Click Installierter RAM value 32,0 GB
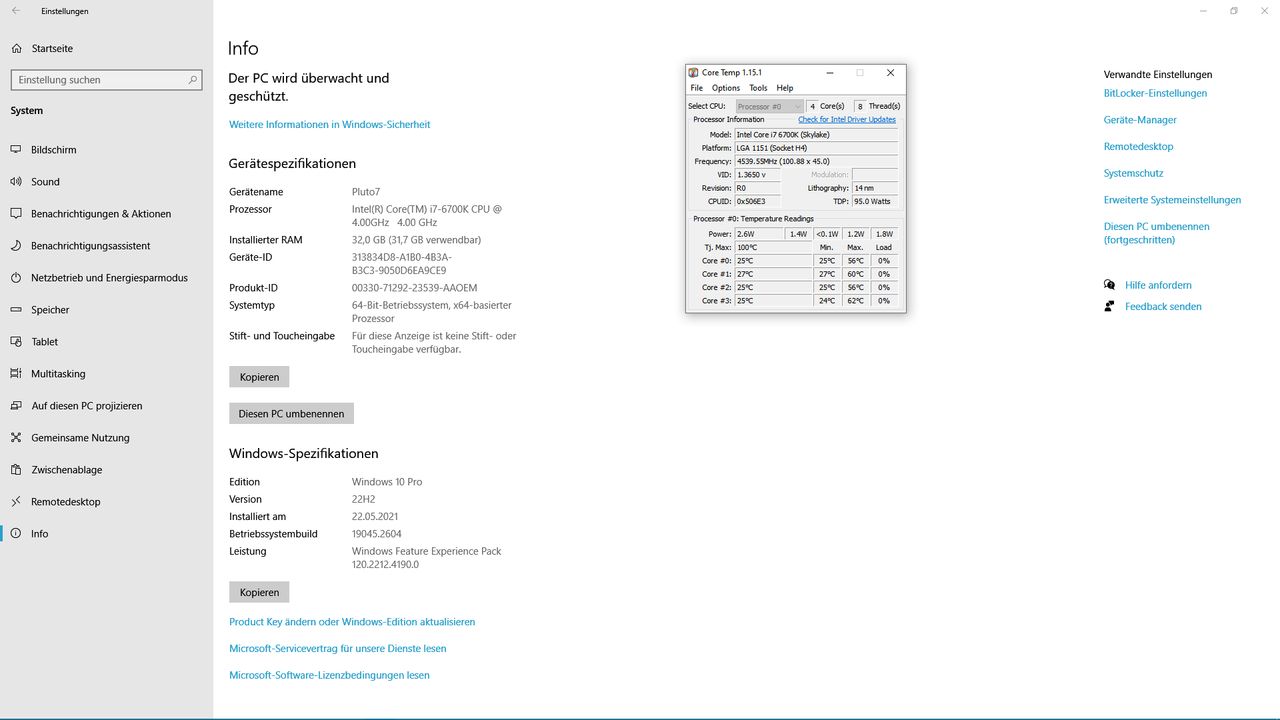 pos(416,240)
